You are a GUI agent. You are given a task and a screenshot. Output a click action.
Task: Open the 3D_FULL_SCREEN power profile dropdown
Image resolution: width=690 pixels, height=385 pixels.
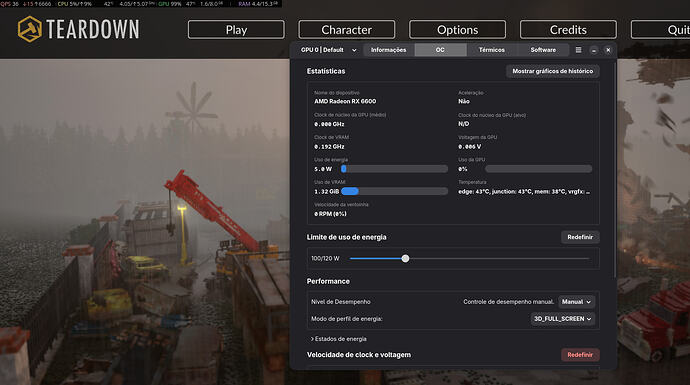click(562, 319)
